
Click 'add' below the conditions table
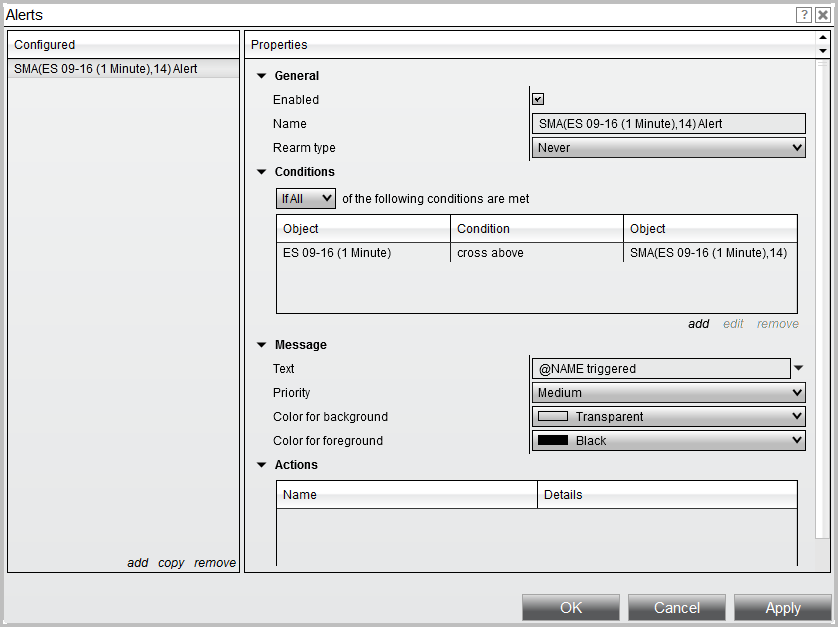[699, 323]
